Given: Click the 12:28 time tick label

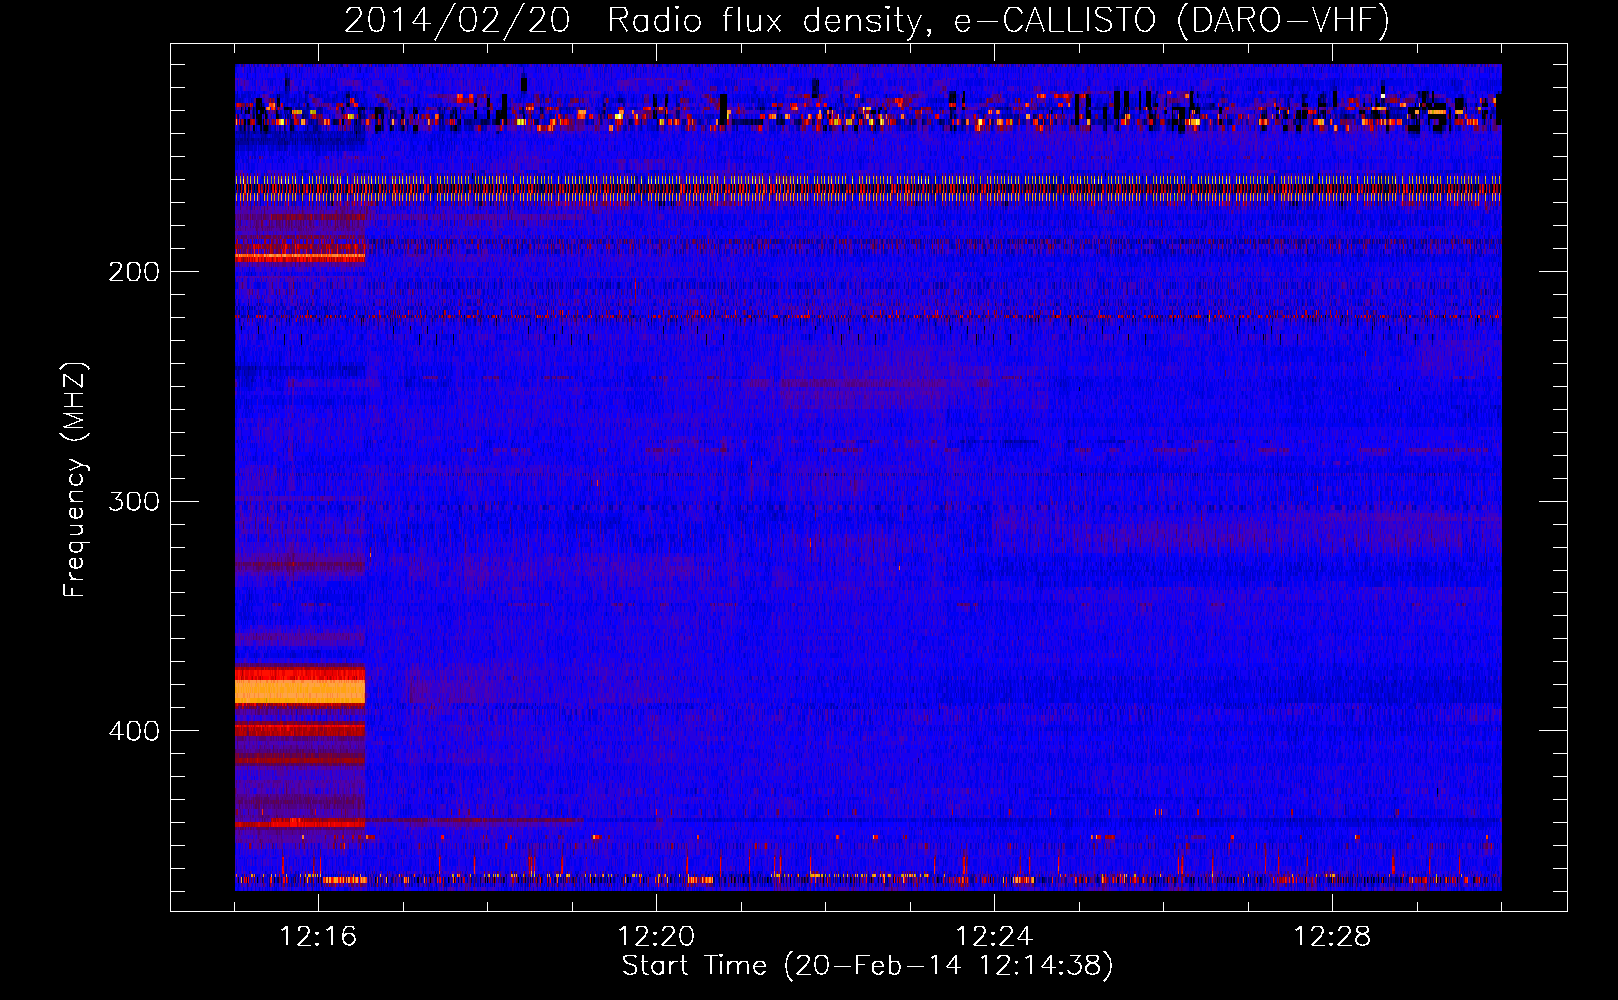Looking at the screenshot, I should 1332,937.
